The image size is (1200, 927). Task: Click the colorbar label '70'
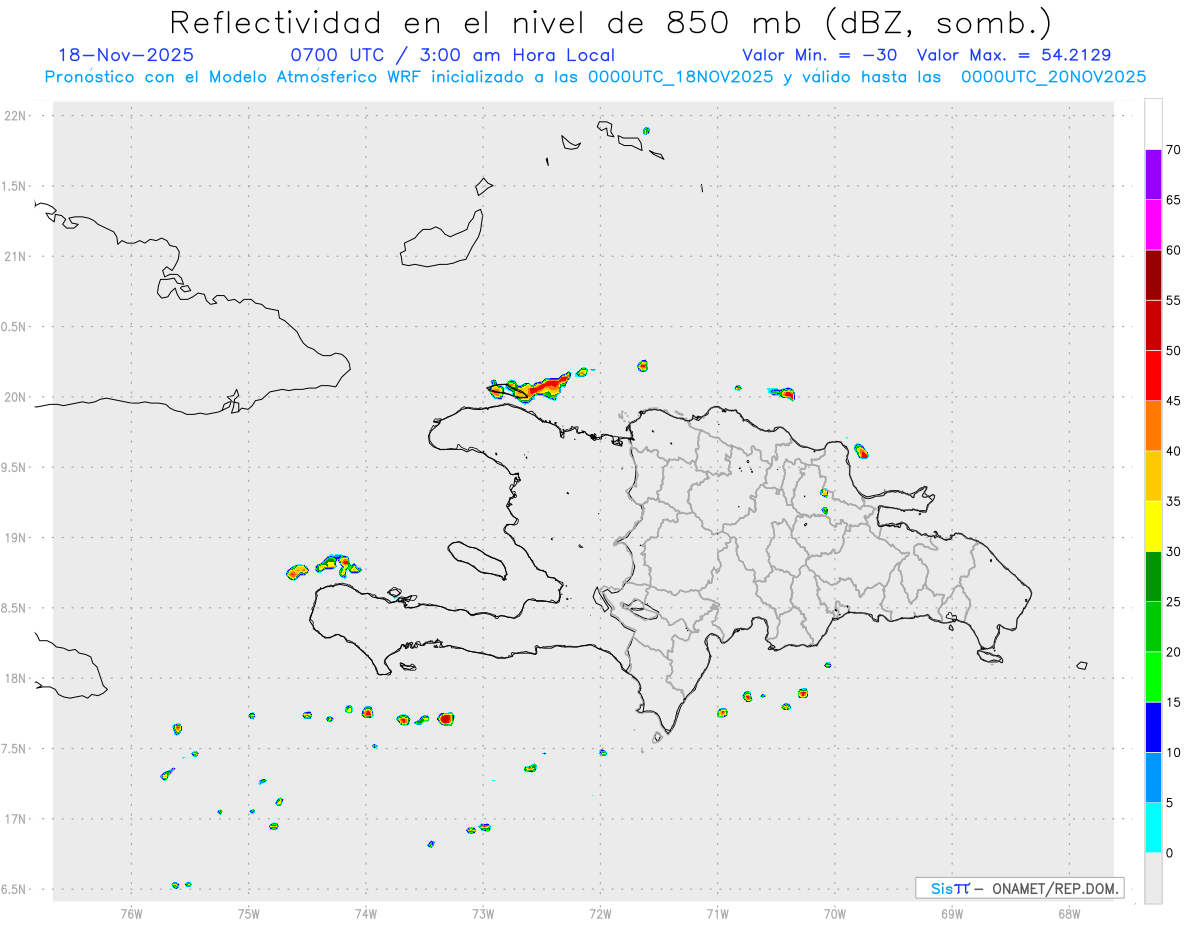point(1173,150)
